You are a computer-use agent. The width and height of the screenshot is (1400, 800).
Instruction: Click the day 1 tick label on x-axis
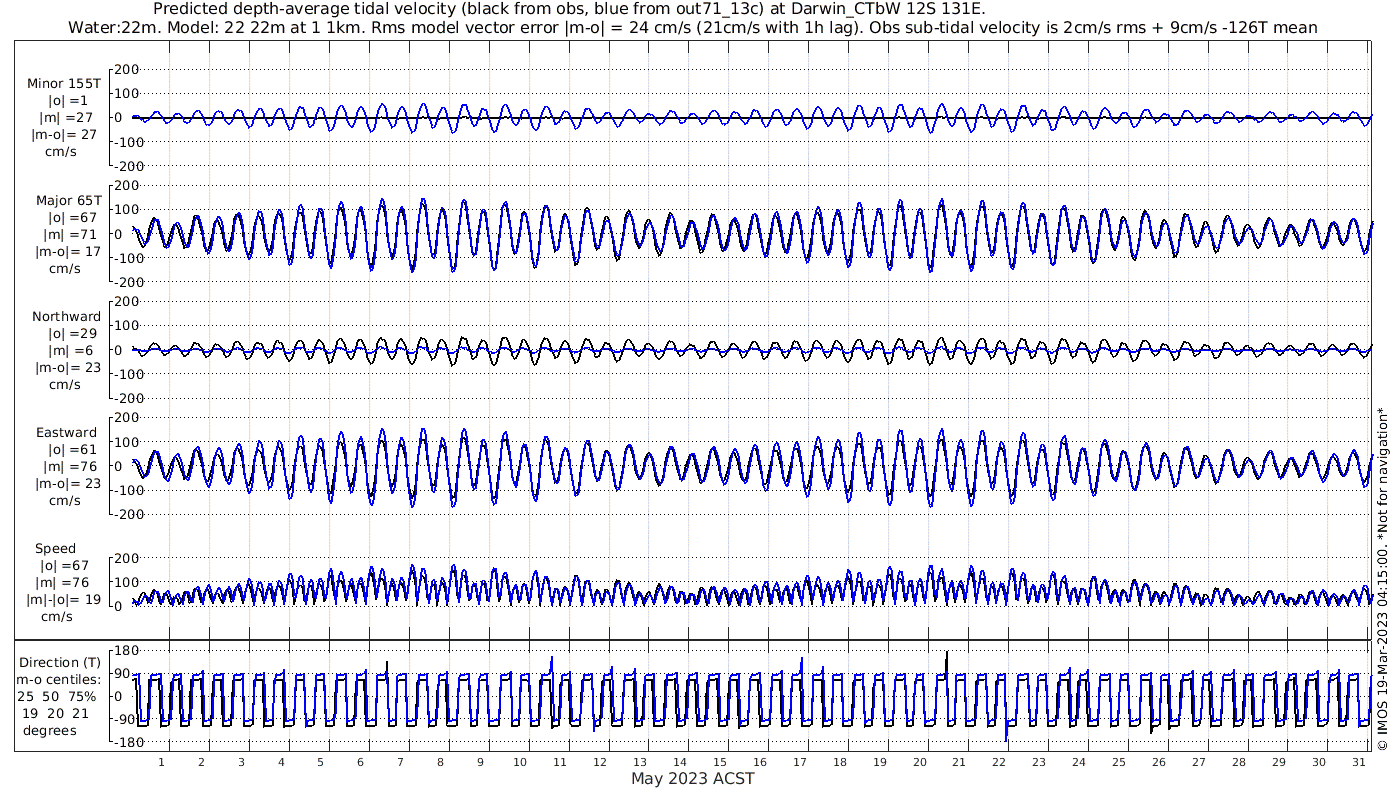tap(161, 762)
